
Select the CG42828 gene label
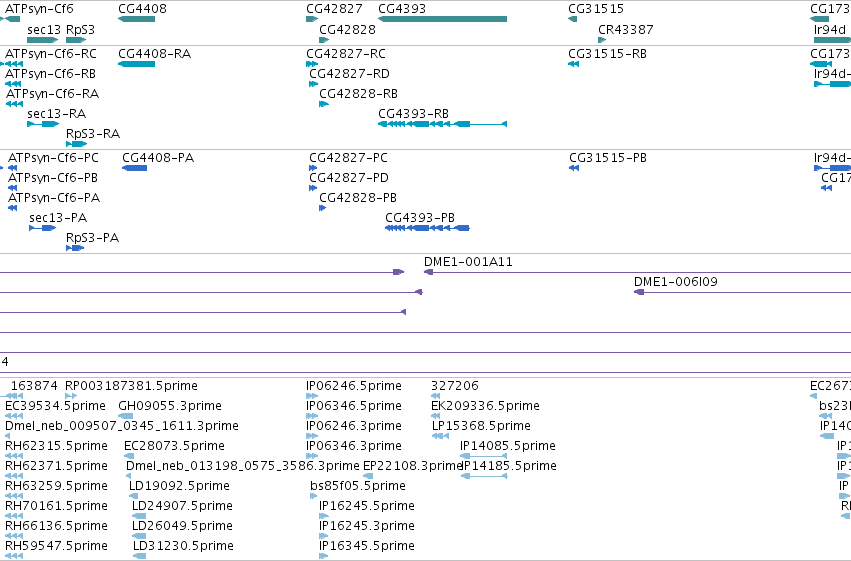pyautogui.click(x=347, y=29)
